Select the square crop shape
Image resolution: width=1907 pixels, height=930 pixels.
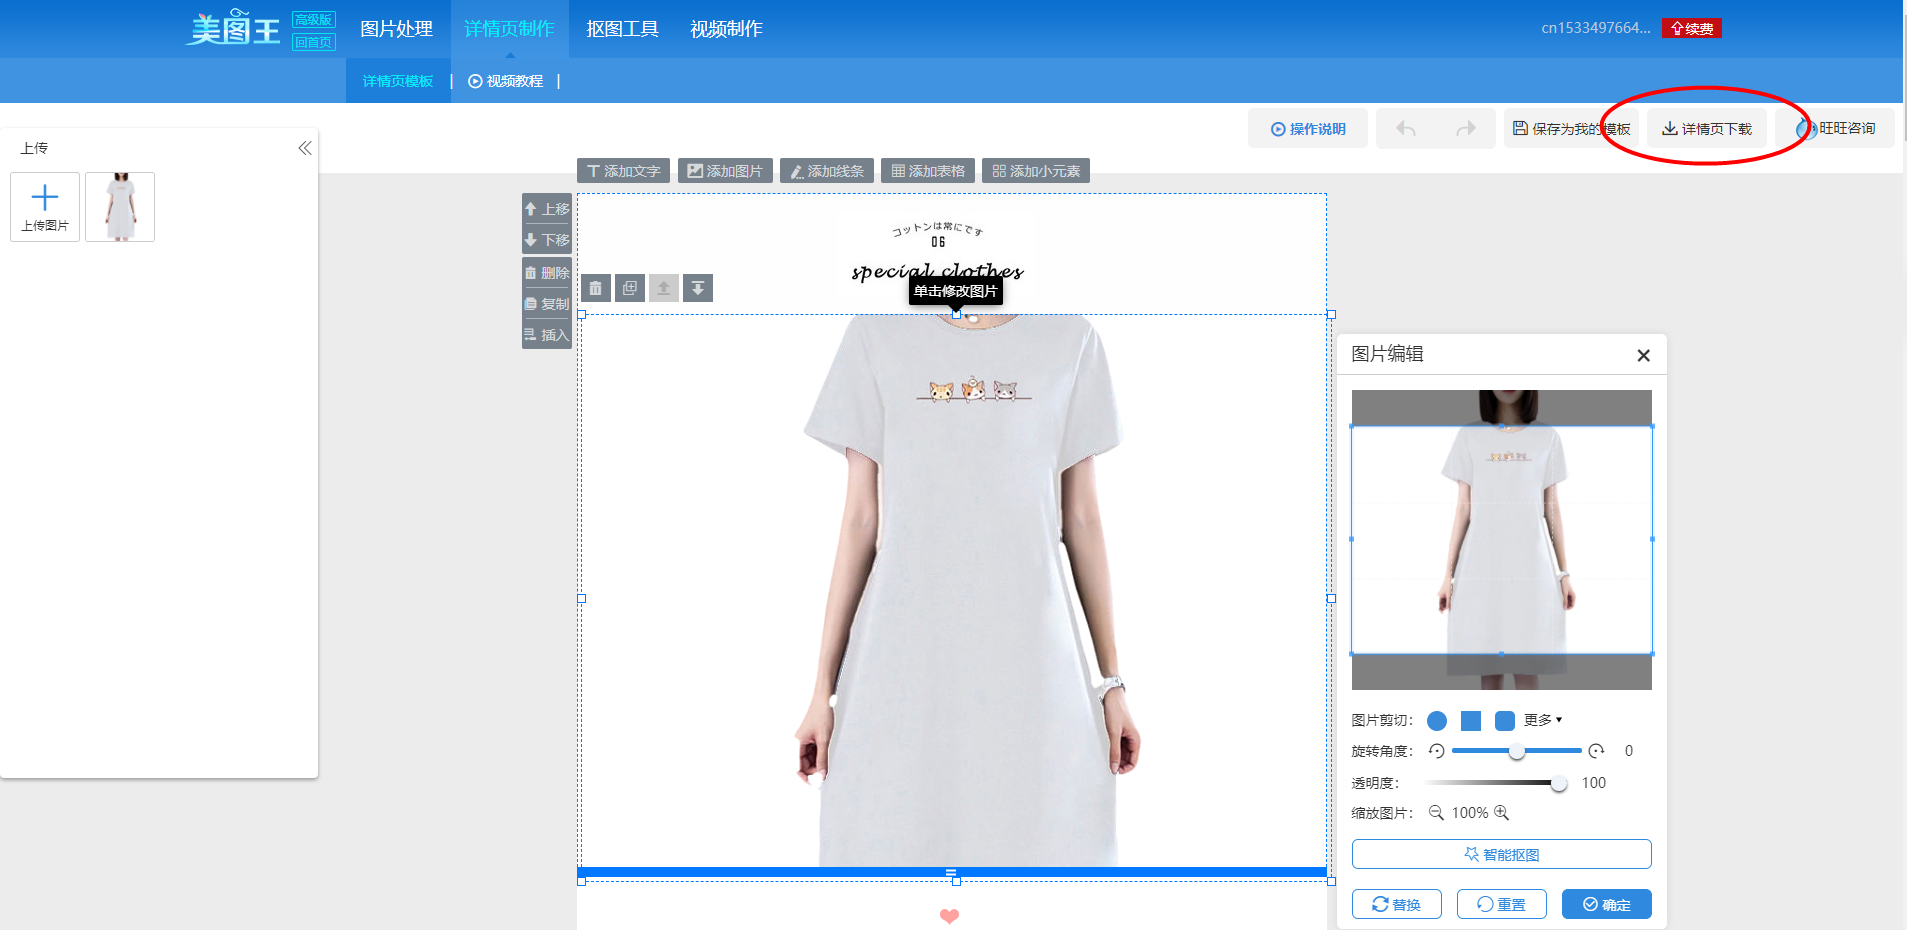[x=1471, y=721]
